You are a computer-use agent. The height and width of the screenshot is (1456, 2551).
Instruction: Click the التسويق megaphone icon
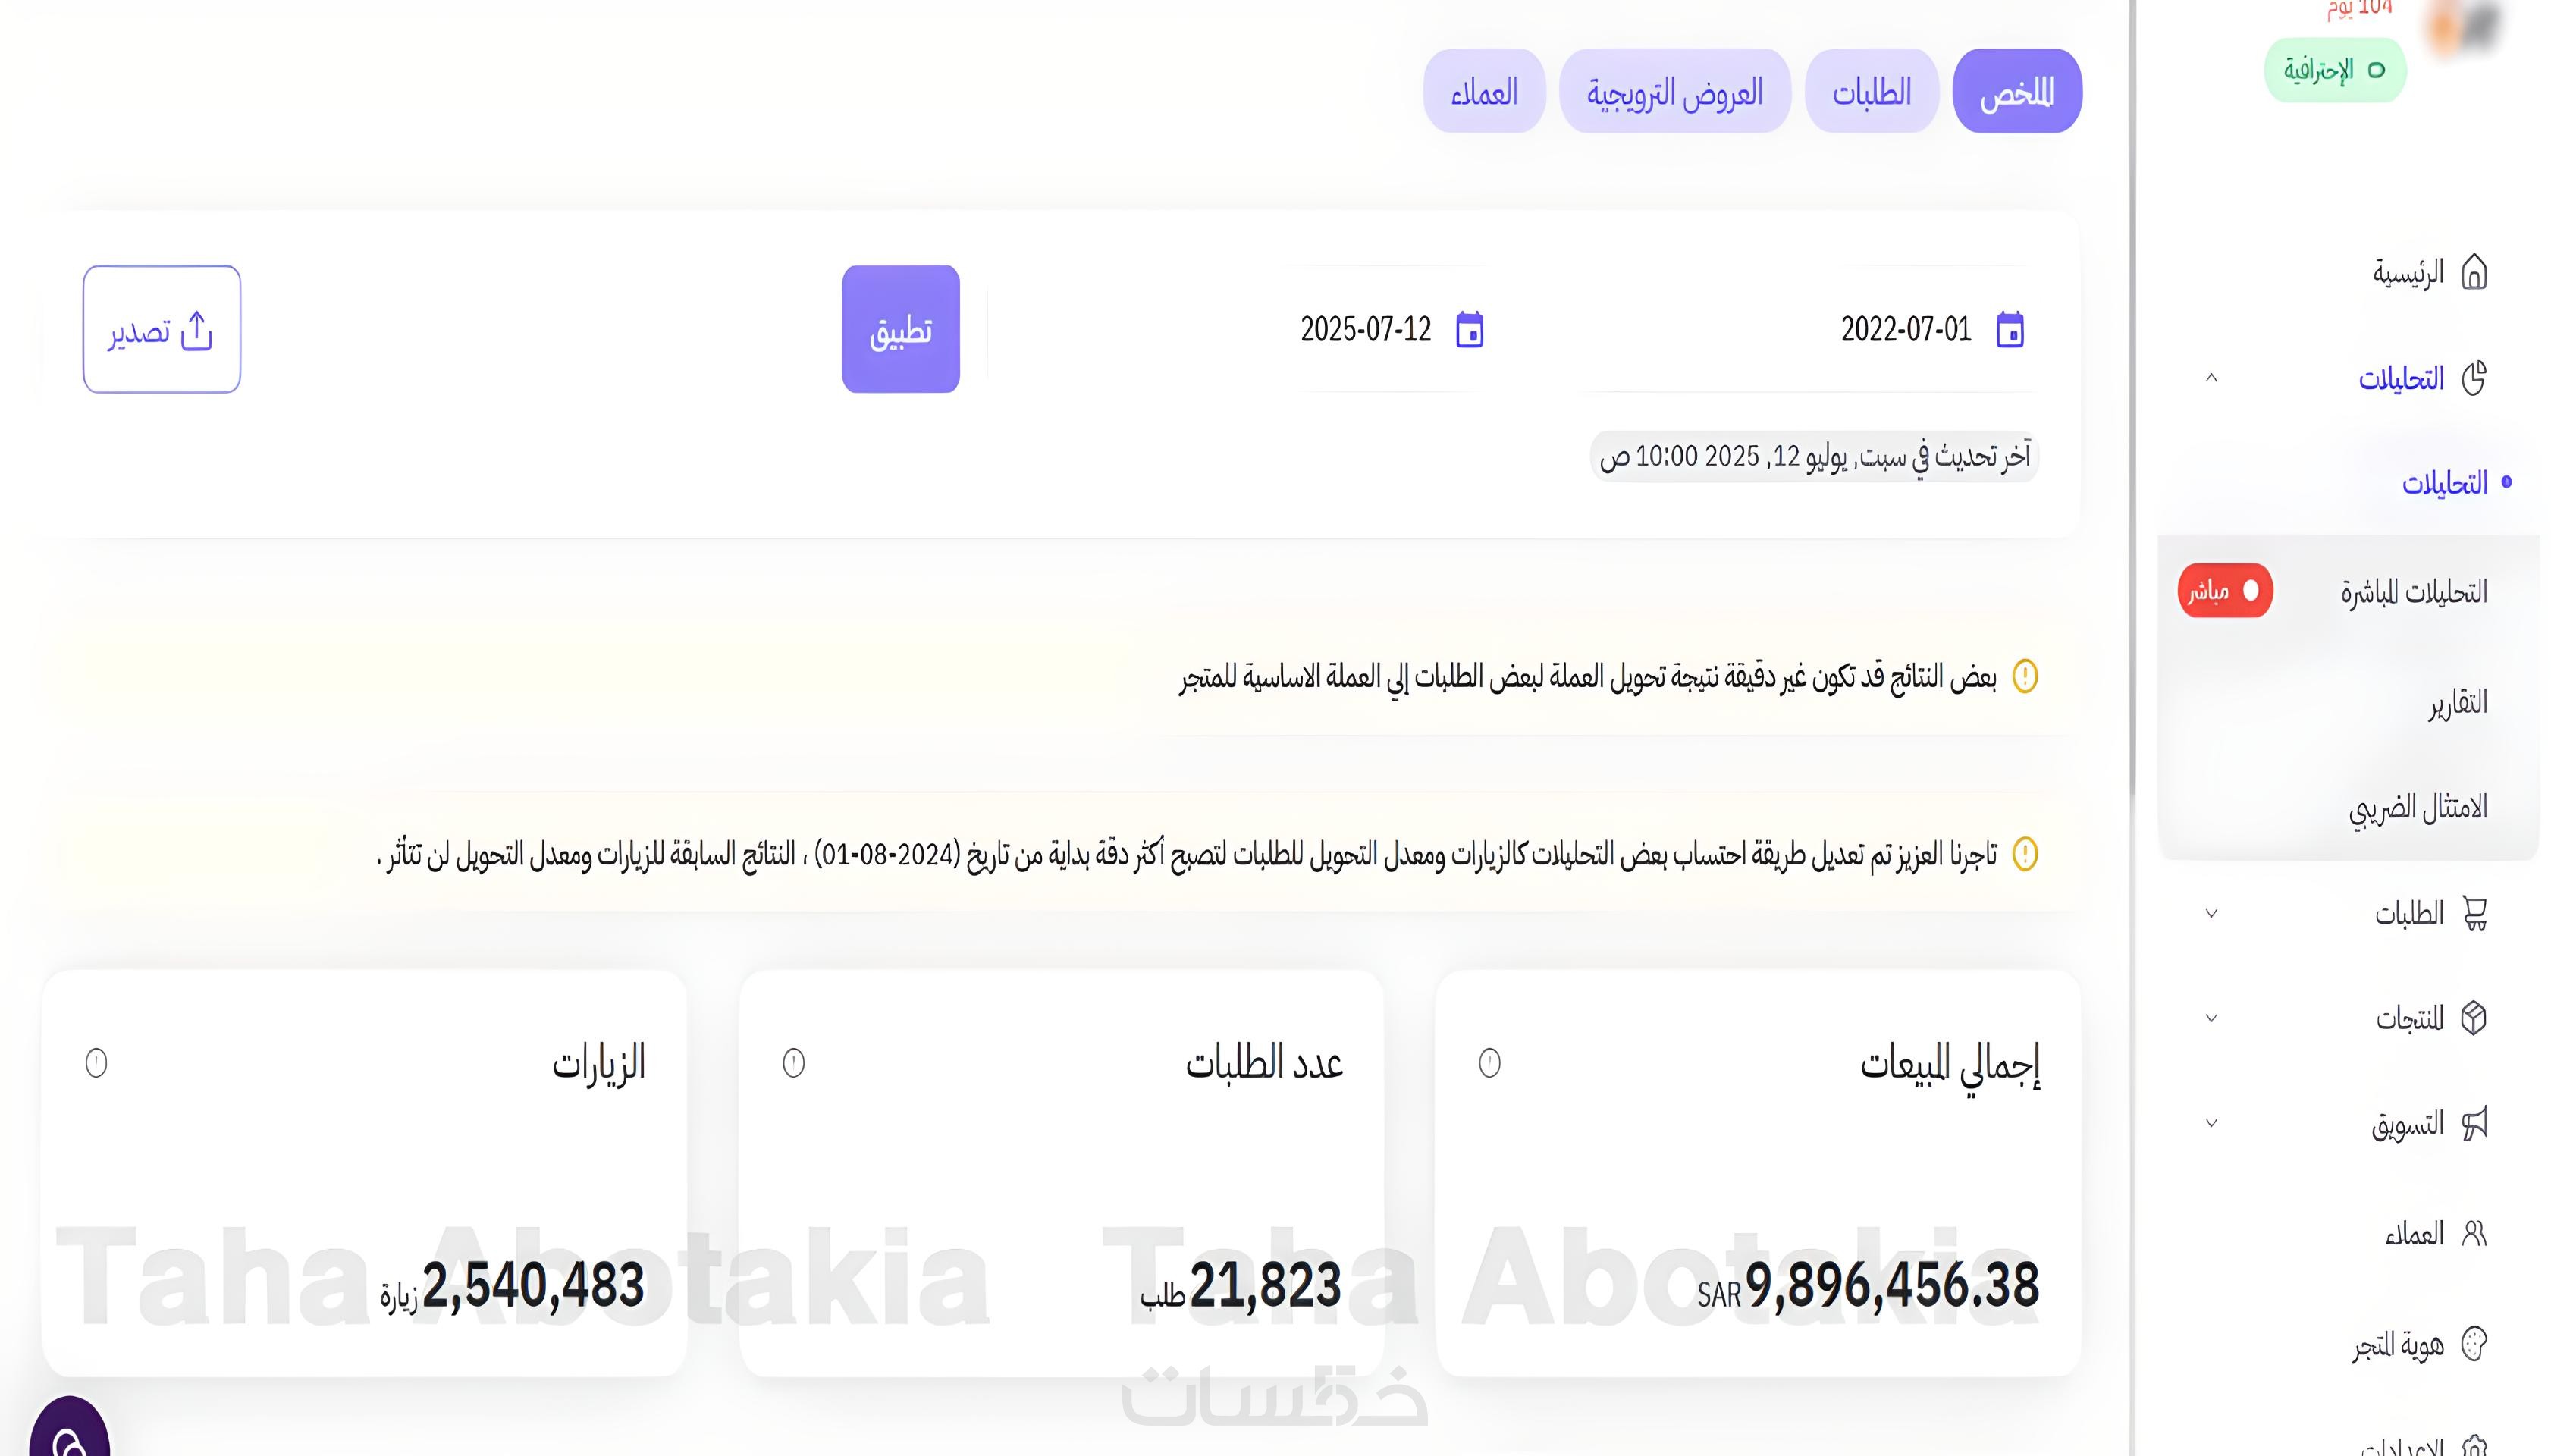[x=2474, y=1123]
